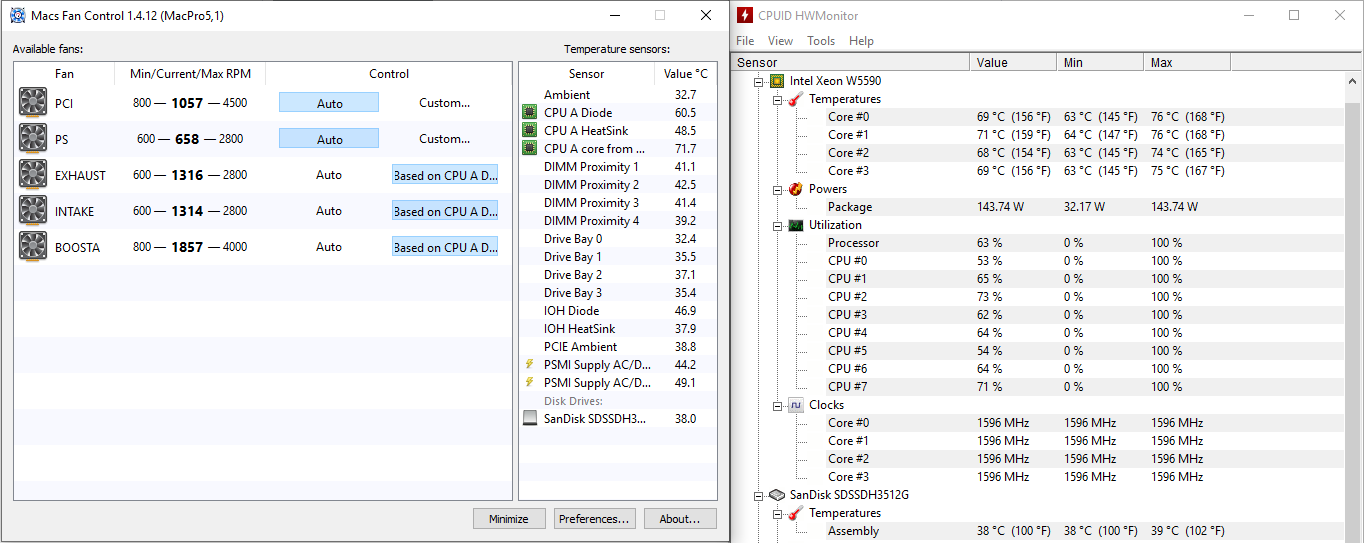Open Preferences... in Macs Fan Control
The height and width of the screenshot is (543, 1364).
595,518
